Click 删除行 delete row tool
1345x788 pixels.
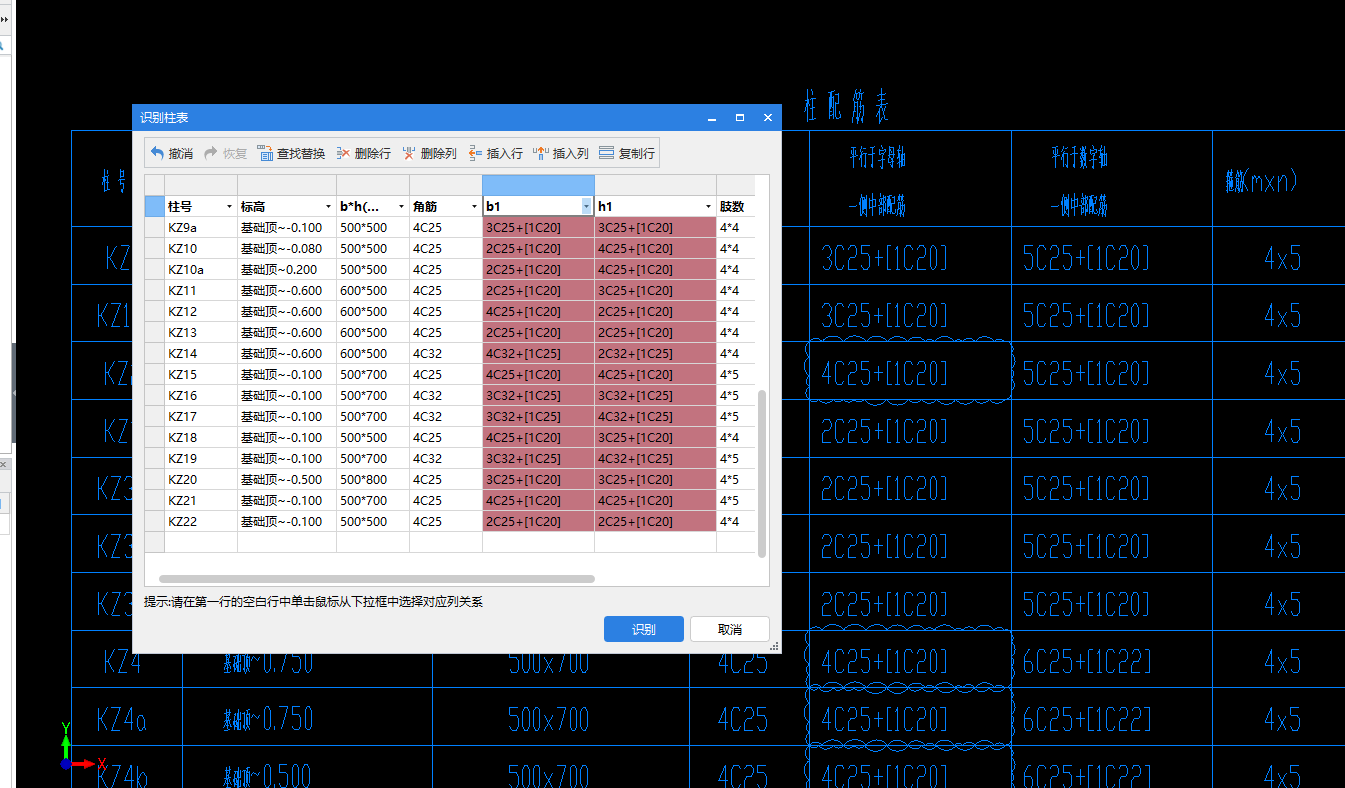coord(363,153)
